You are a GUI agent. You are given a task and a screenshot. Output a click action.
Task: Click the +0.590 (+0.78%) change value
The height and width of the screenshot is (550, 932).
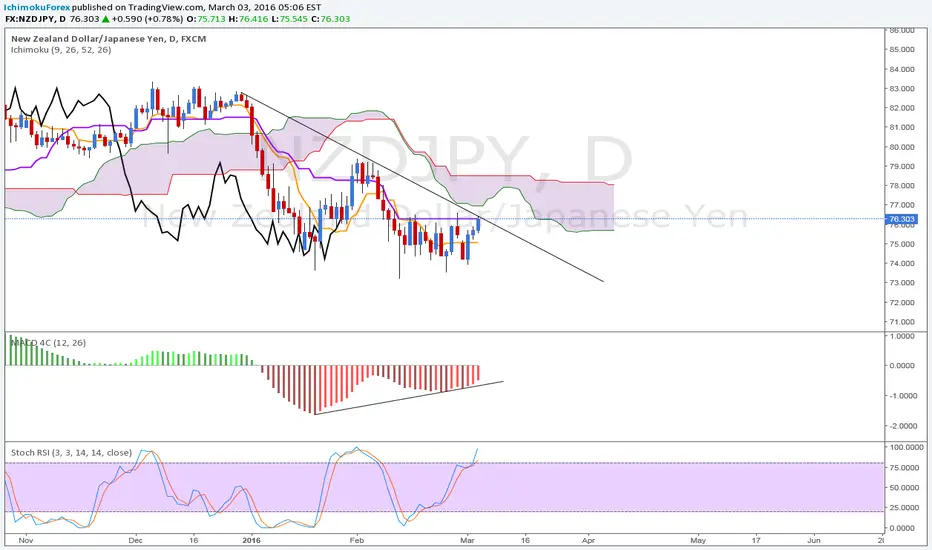click(x=147, y=19)
